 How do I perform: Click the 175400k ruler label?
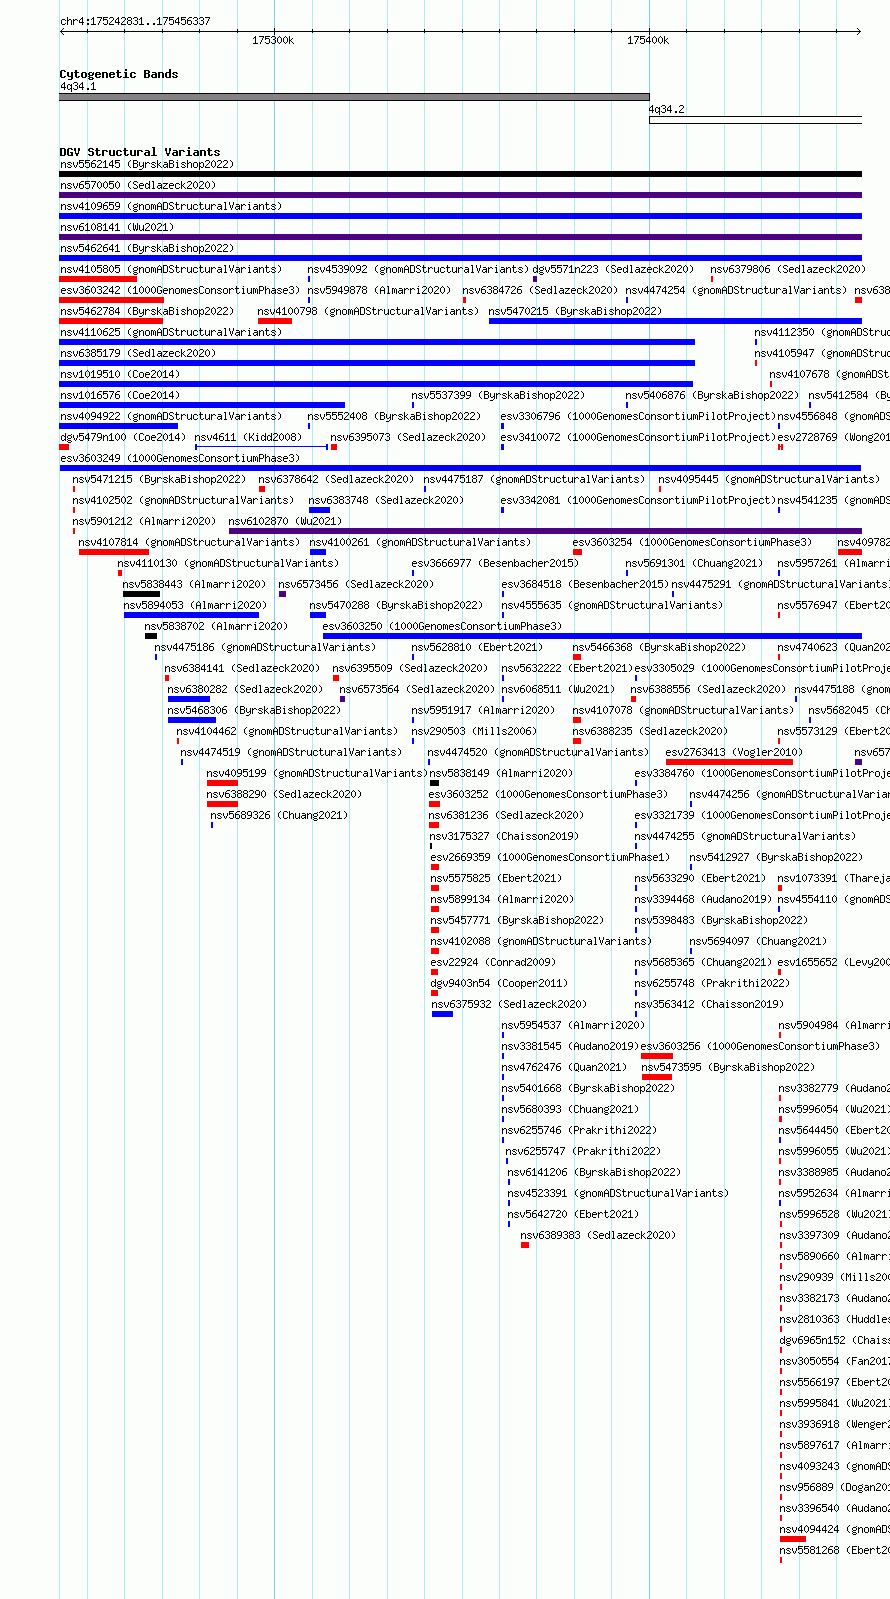click(x=648, y=40)
